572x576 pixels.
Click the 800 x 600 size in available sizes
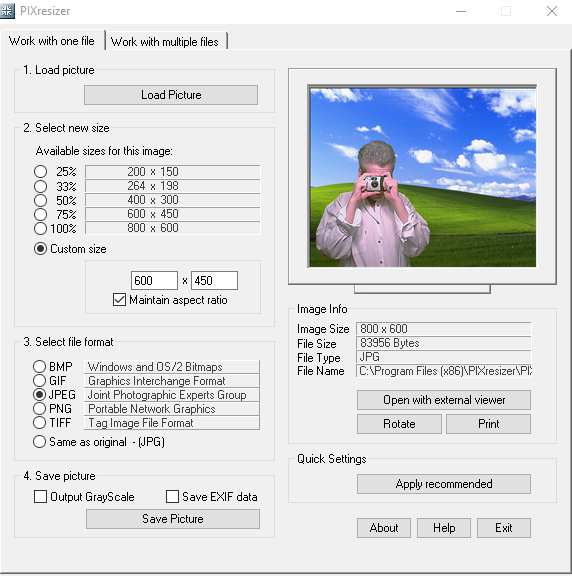pos(153,228)
